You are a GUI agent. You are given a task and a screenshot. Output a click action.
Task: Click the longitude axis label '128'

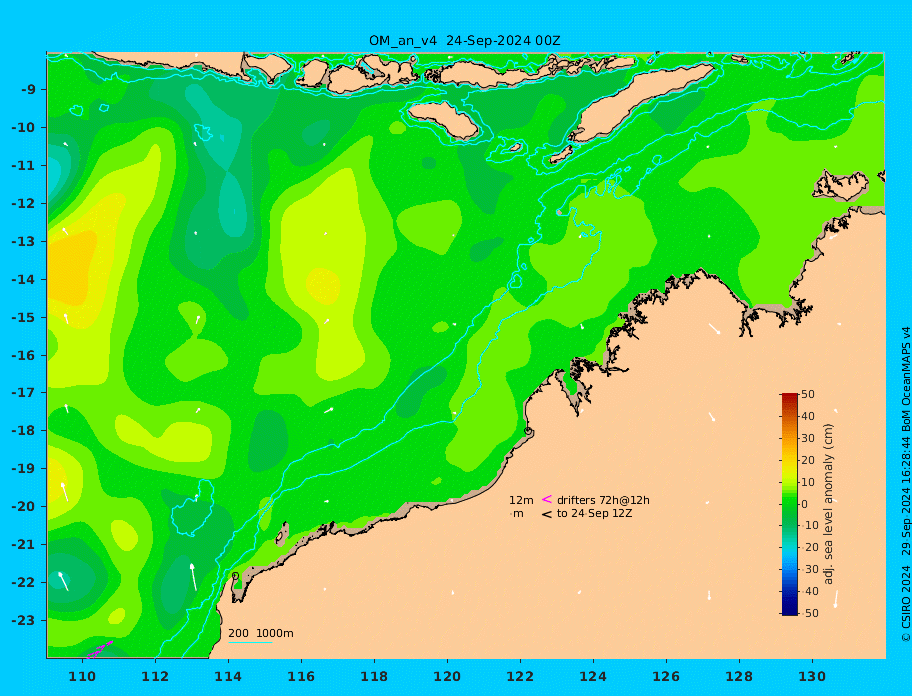(x=739, y=676)
